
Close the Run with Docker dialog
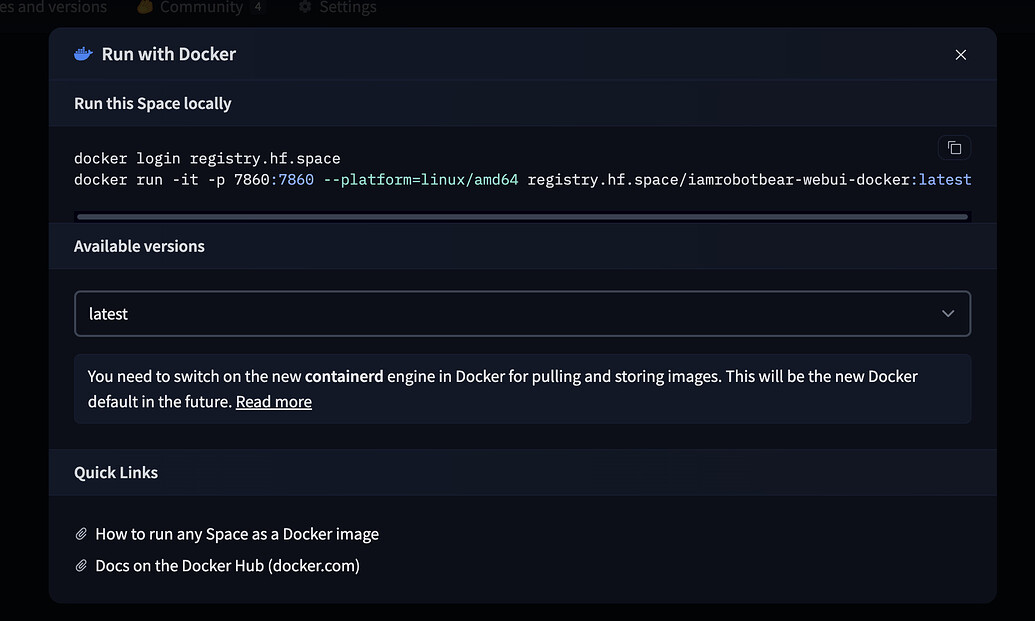coord(961,55)
